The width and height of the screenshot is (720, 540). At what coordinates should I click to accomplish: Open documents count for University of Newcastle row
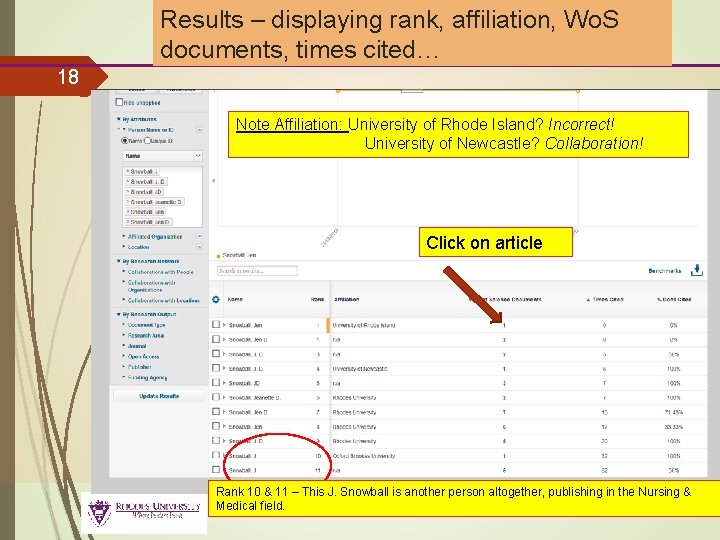504,369
